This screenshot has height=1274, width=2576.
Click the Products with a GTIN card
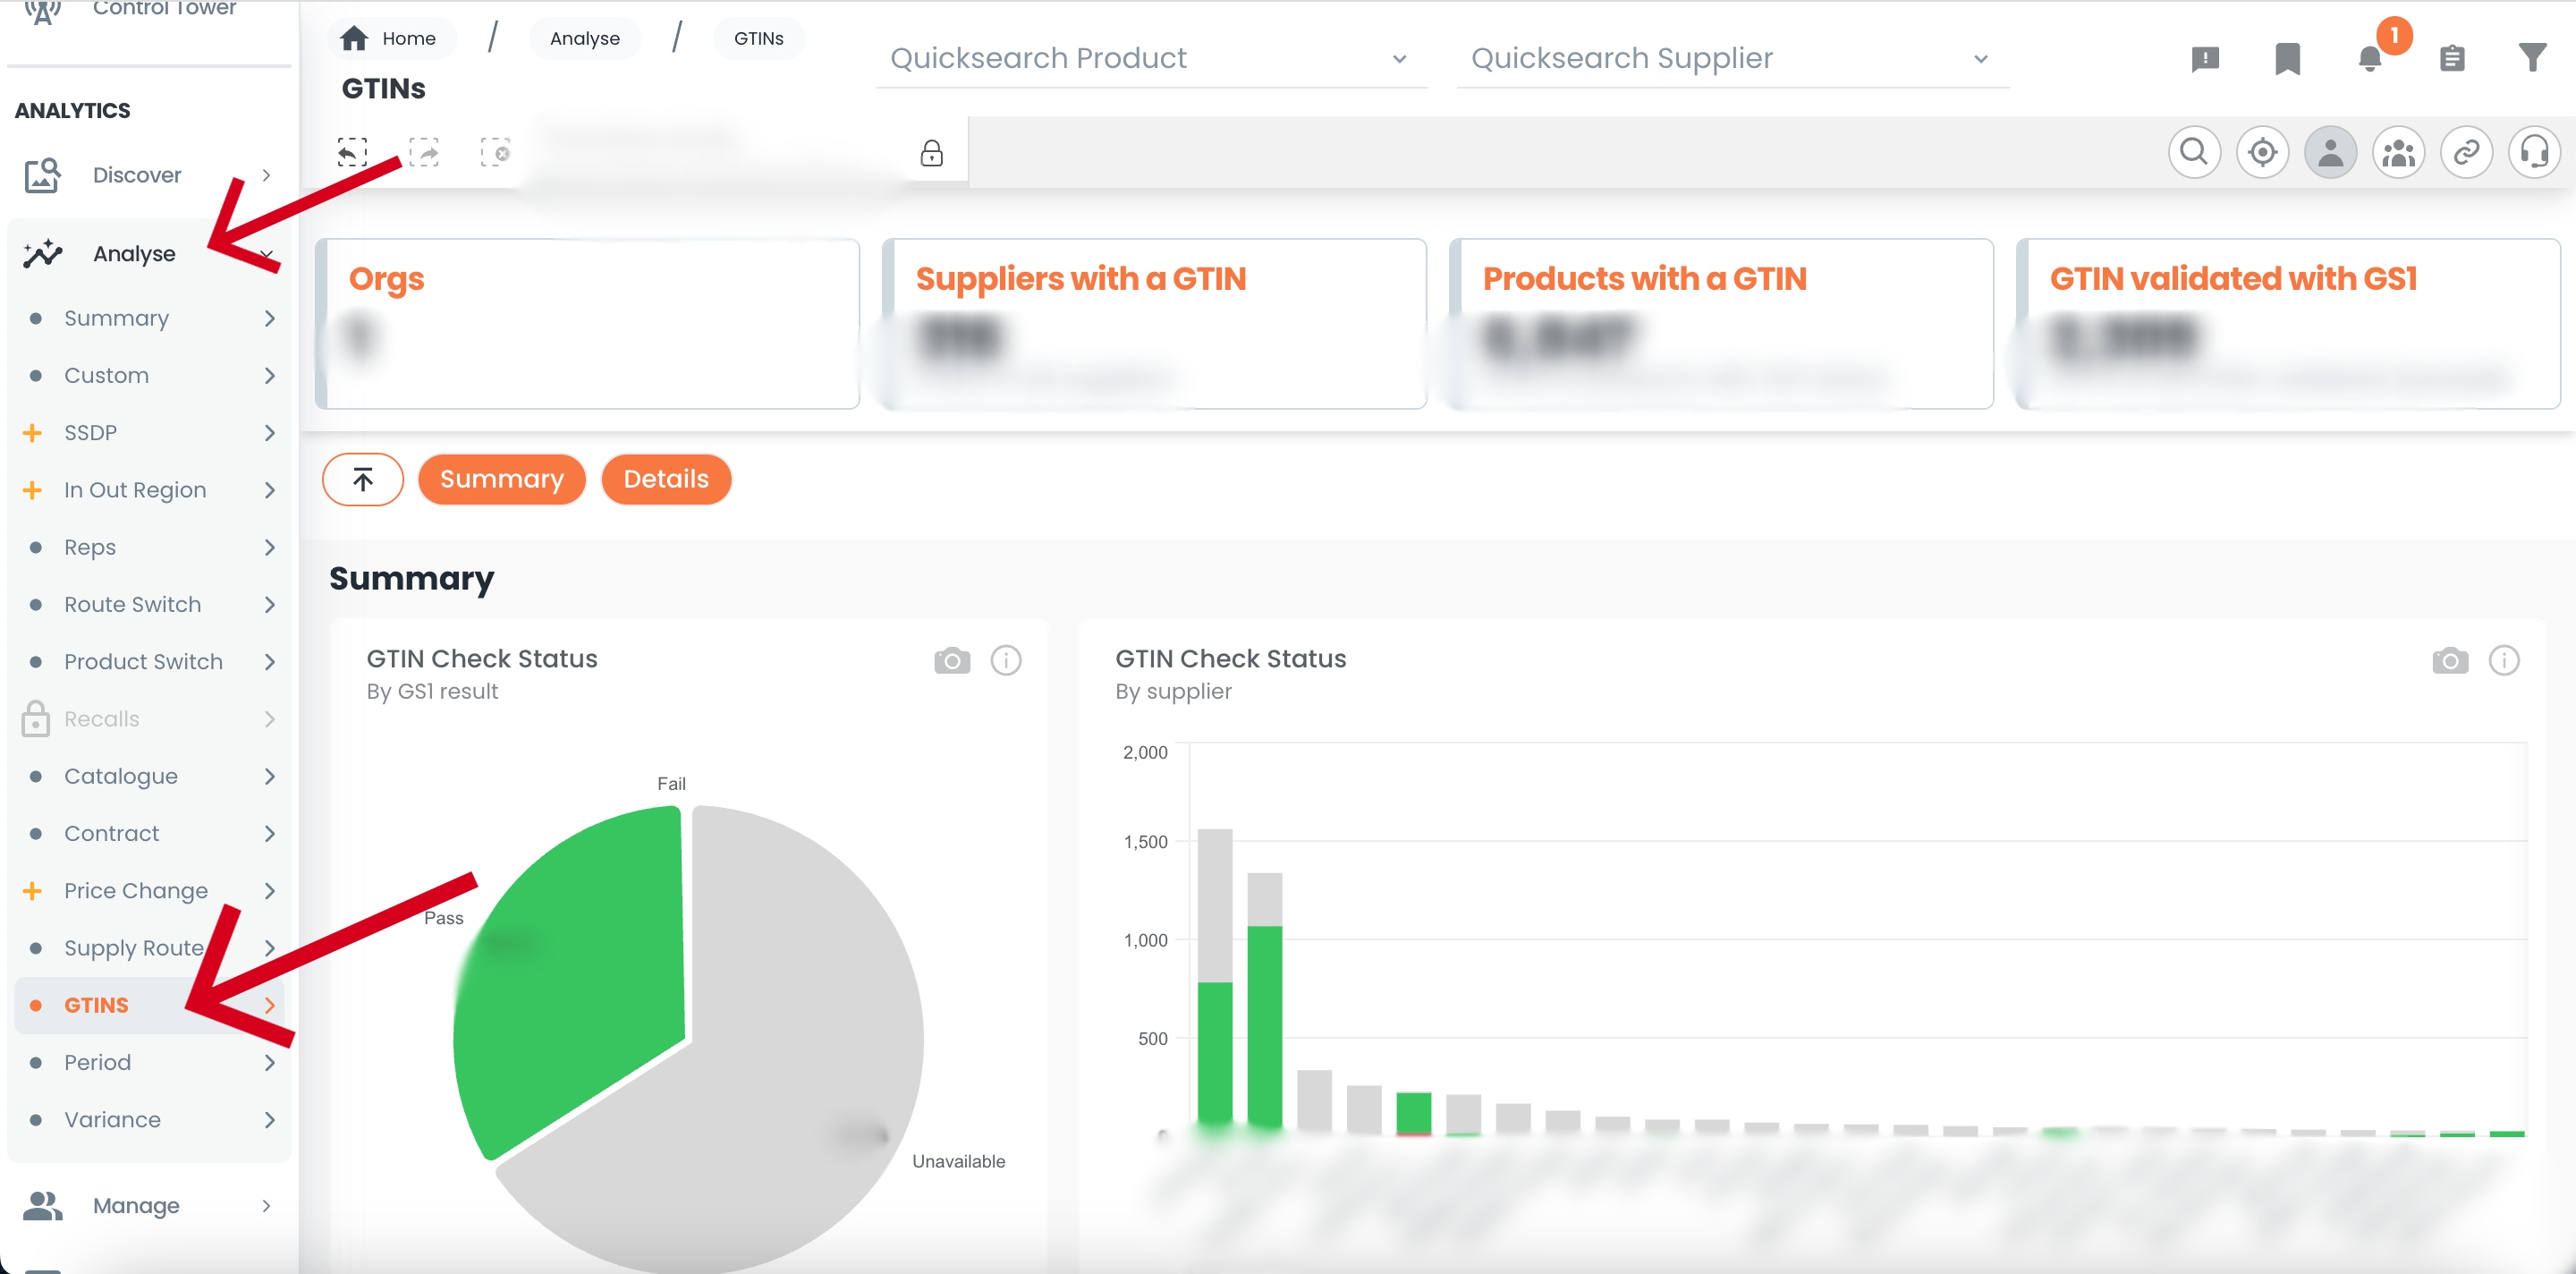tap(1722, 324)
